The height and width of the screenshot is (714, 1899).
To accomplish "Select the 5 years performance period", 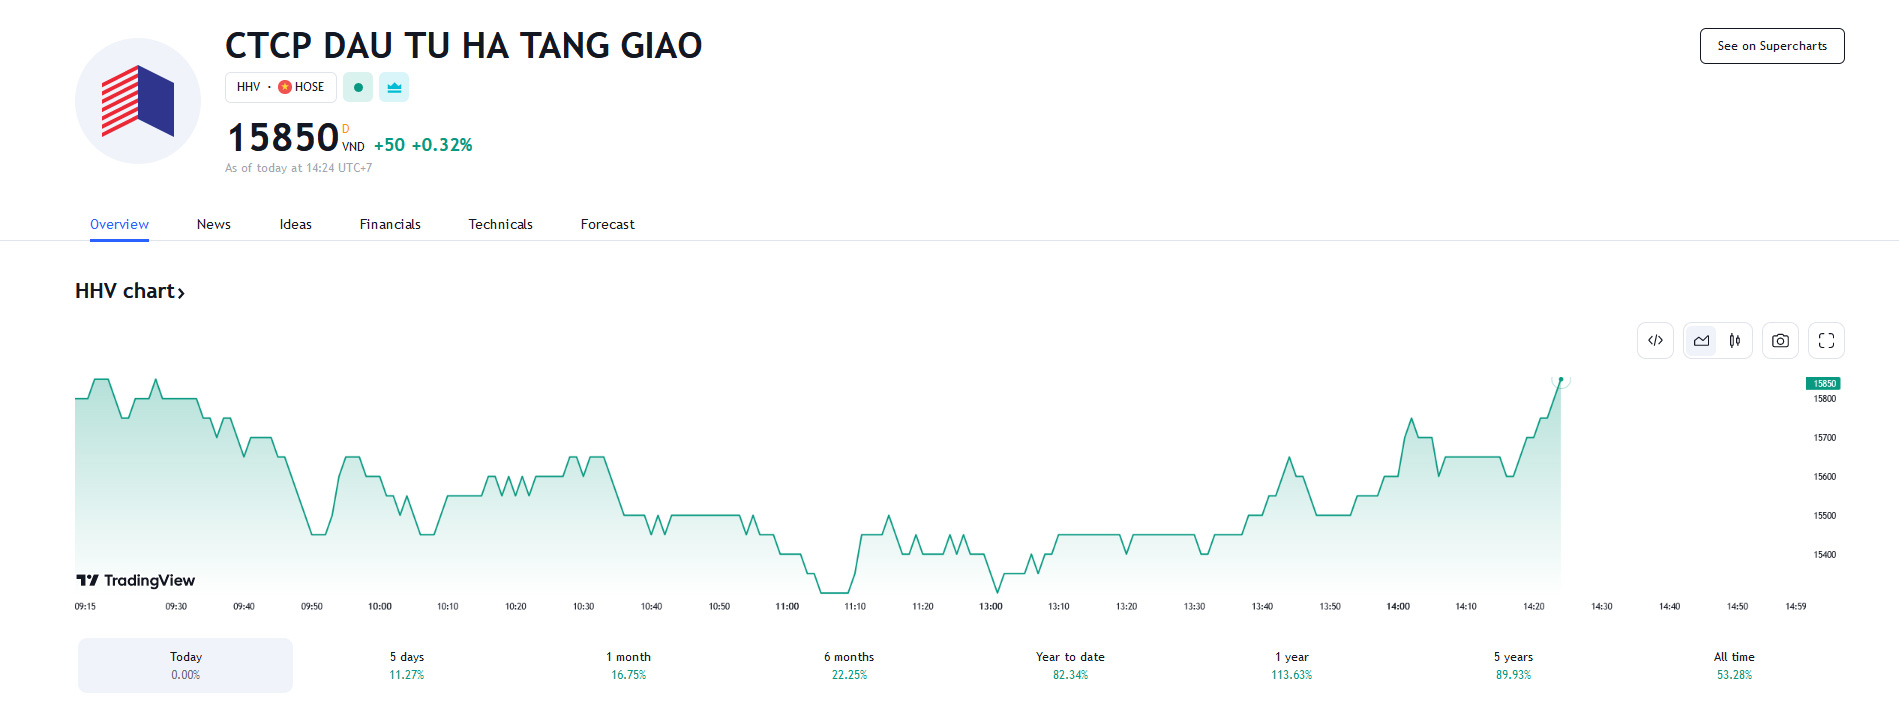I will click(1512, 664).
